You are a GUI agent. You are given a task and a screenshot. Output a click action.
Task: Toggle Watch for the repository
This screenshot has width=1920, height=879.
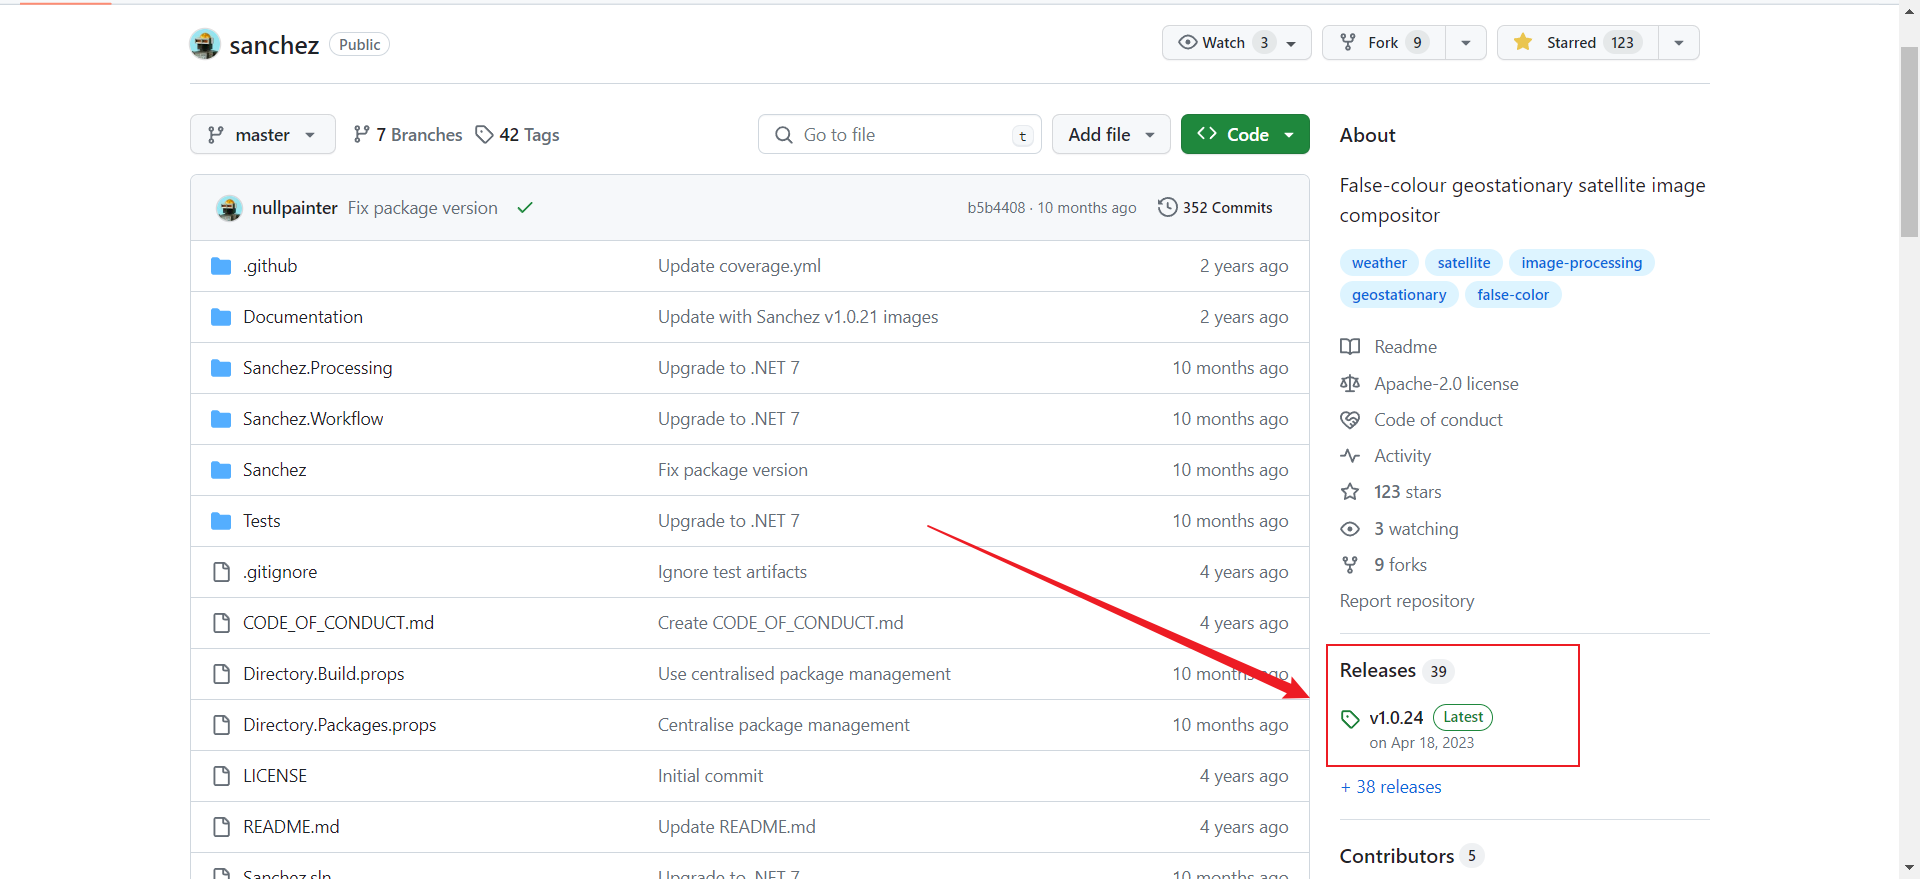tap(1224, 43)
